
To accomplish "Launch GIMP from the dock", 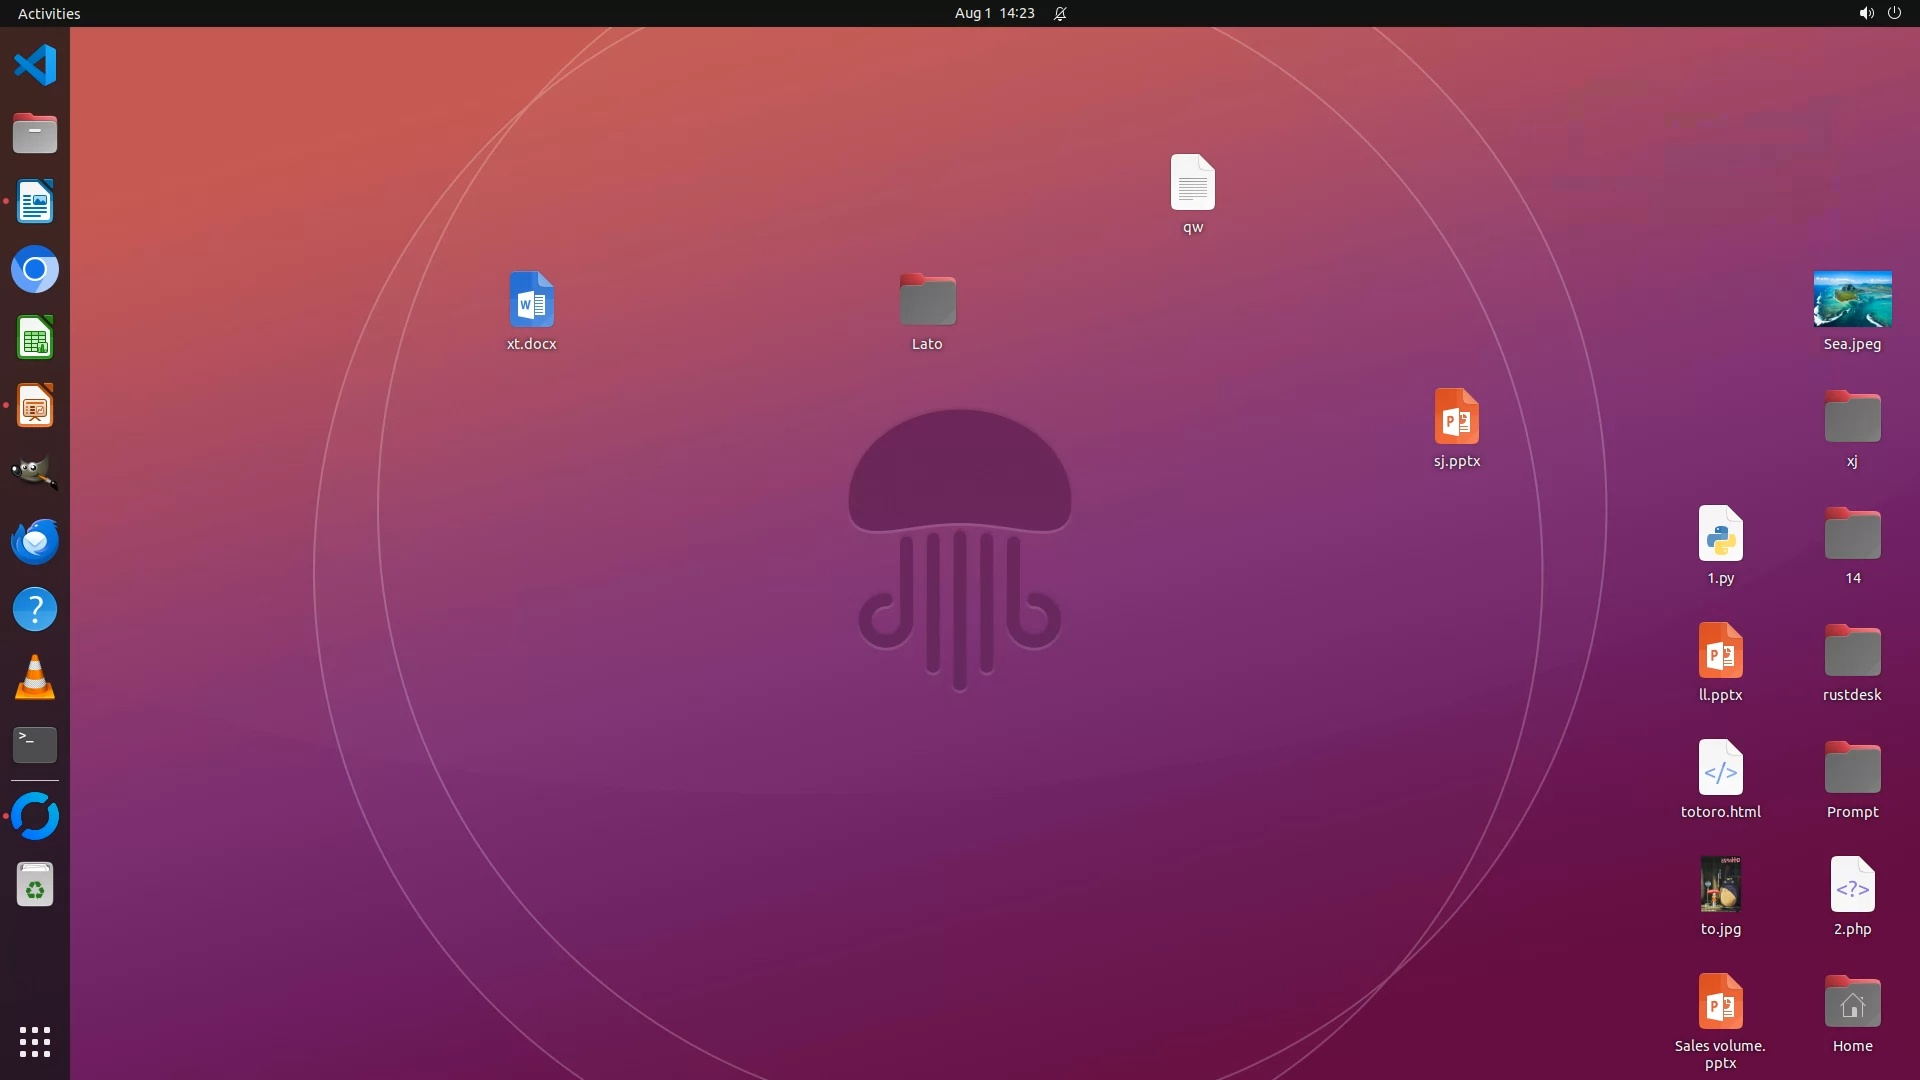I will coord(35,473).
